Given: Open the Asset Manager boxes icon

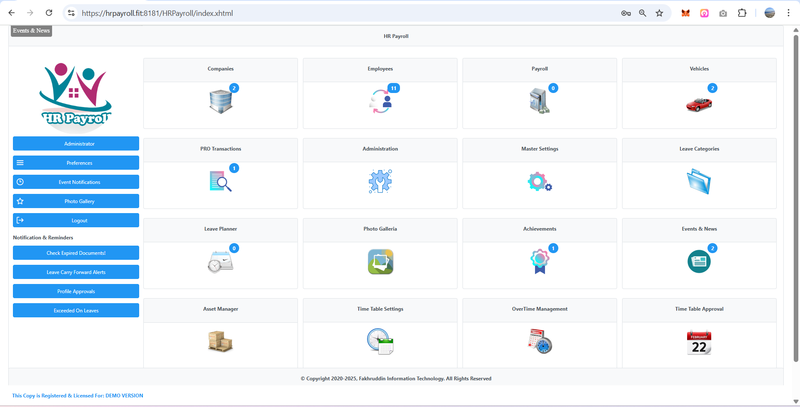Looking at the screenshot, I should click(x=220, y=342).
